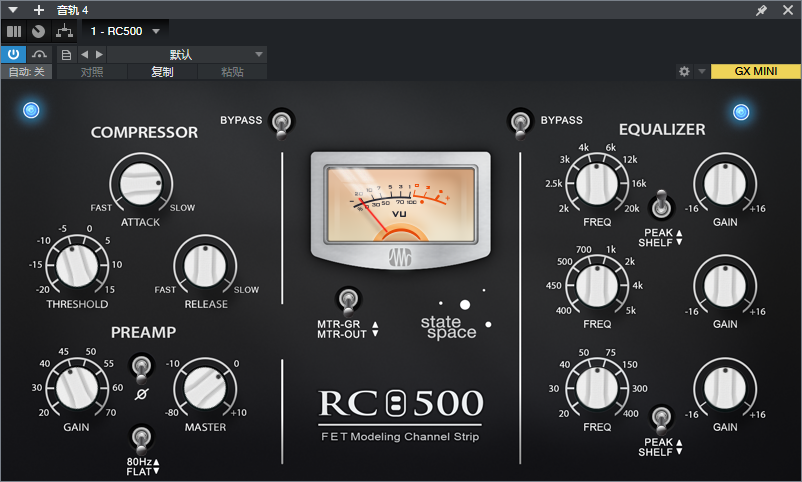
Task: Open the 默认 preset dropdown
Action: point(187,54)
